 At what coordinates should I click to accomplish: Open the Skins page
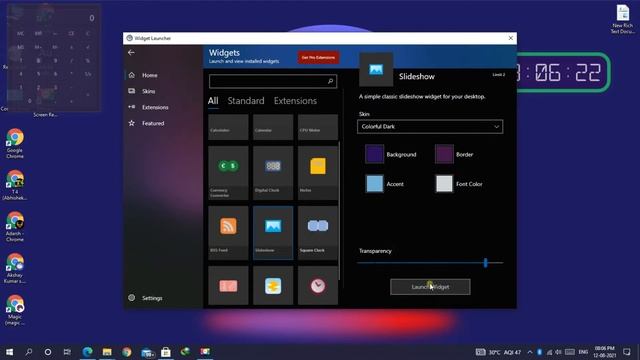tap(149, 91)
